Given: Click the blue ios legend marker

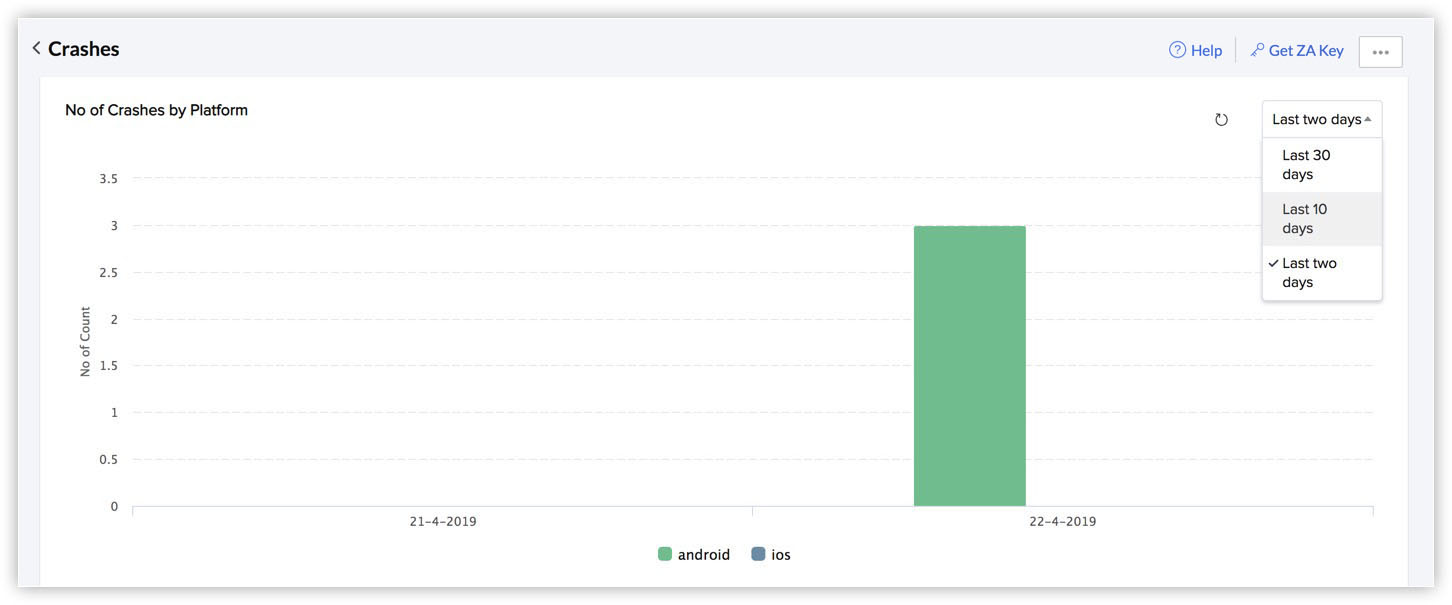Looking at the screenshot, I should [x=758, y=554].
